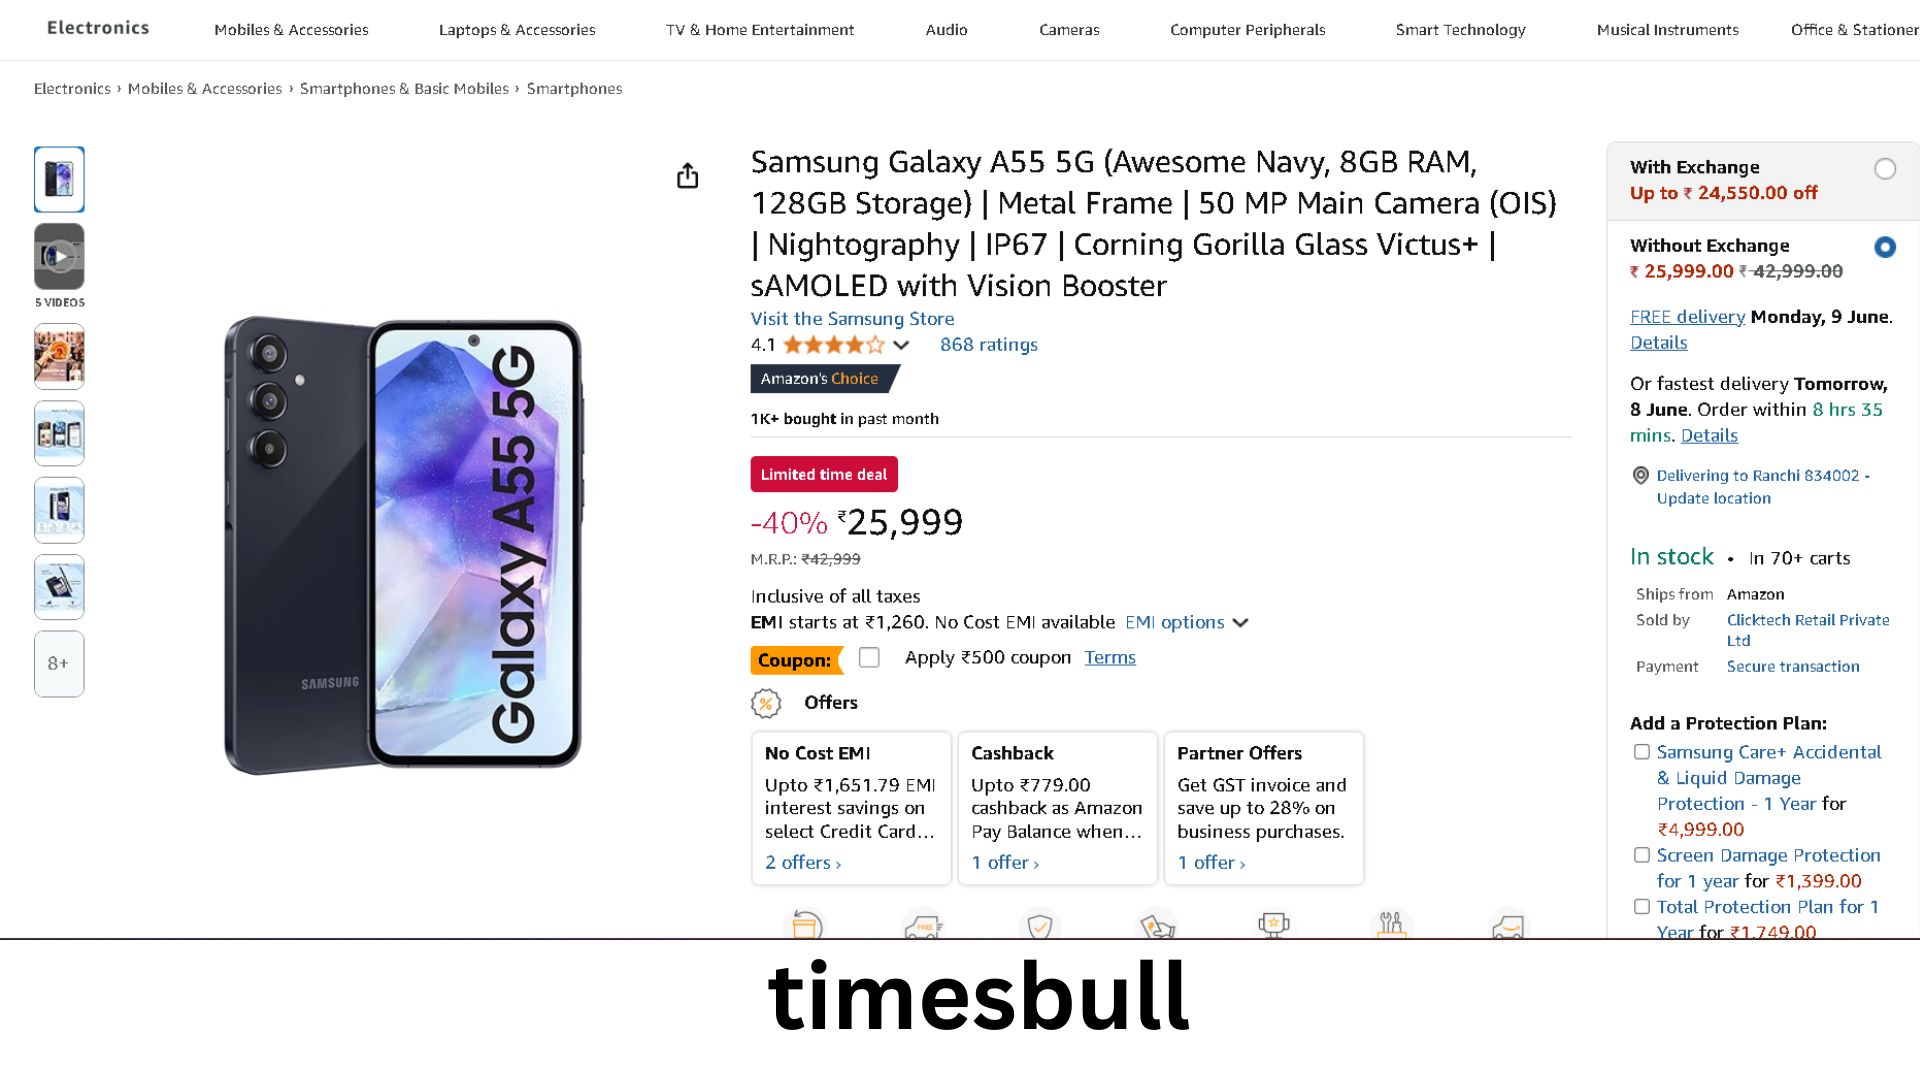Viewport: 1920px width, 1080px height.
Task: Check Samsung Care+ Accidental protection plan
Action: (1641, 752)
